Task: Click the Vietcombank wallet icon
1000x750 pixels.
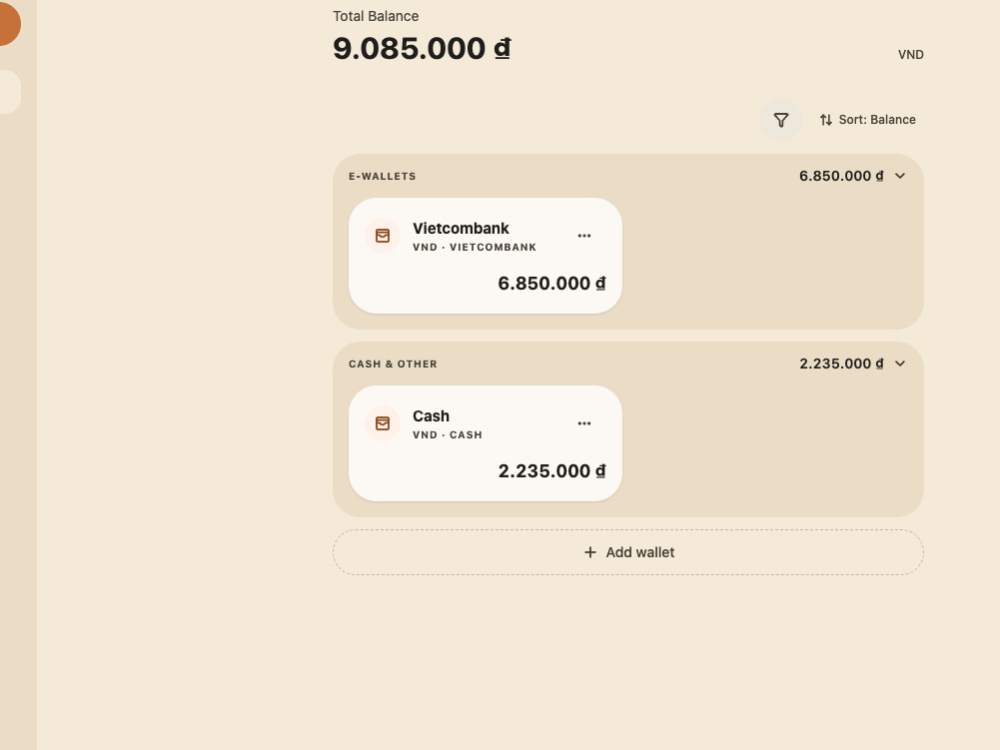Action: point(383,236)
